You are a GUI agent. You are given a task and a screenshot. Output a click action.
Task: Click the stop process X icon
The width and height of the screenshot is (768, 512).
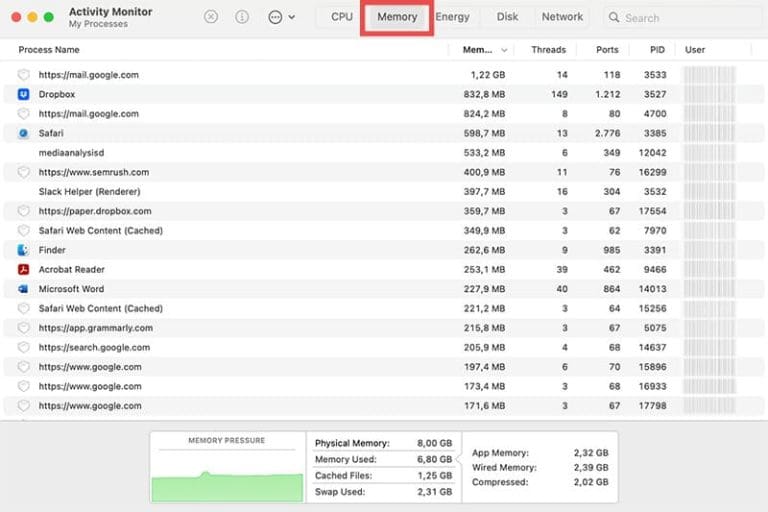pyautogui.click(x=210, y=17)
